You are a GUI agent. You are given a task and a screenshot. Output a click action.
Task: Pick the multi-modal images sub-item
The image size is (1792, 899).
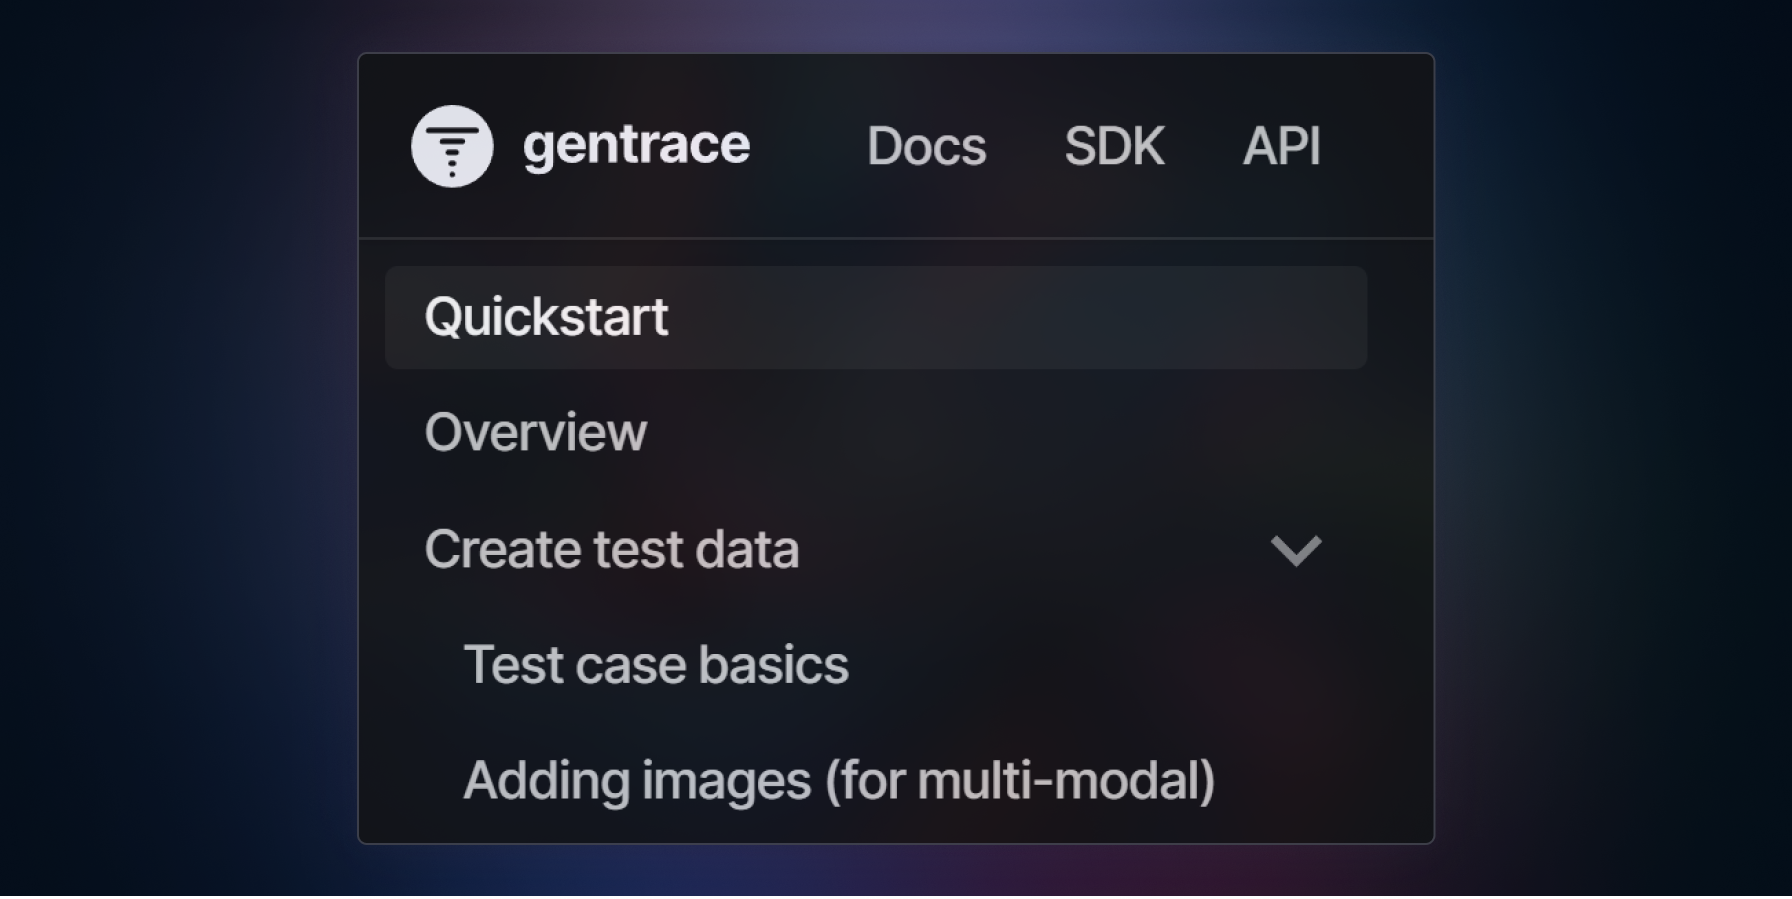click(839, 780)
